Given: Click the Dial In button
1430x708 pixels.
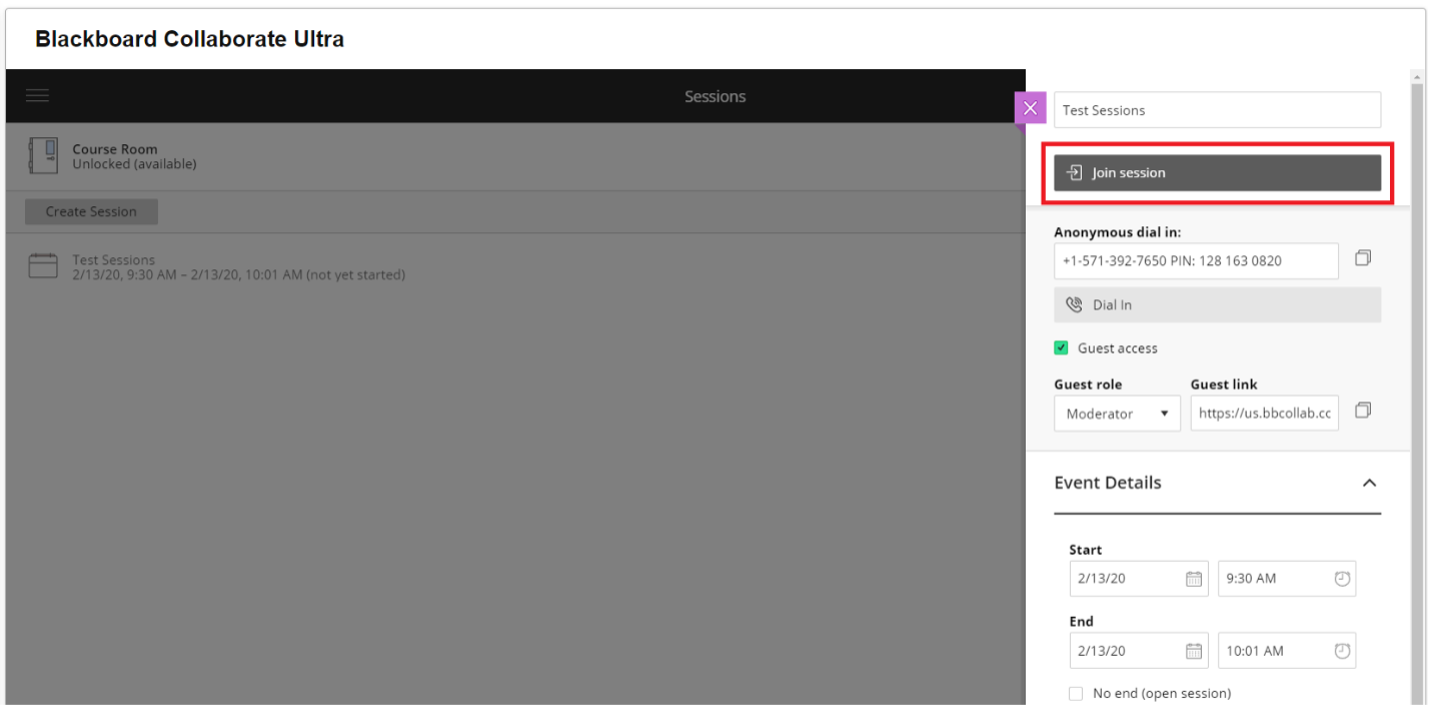Looking at the screenshot, I should (1217, 305).
